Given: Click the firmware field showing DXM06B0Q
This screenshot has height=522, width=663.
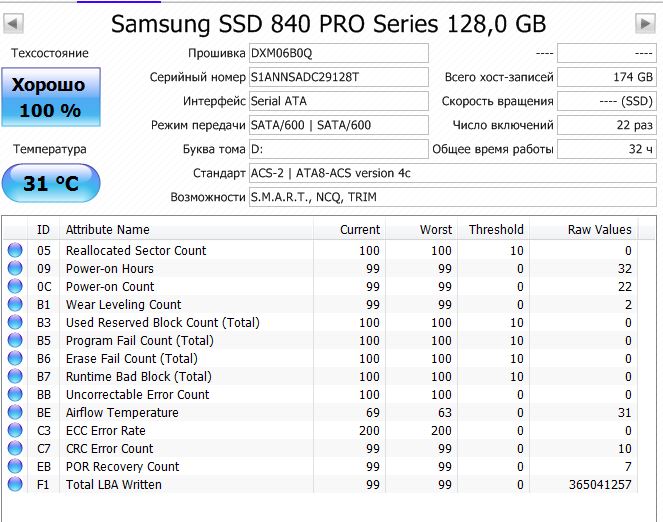Looking at the screenshot, I should pos(338,53).
